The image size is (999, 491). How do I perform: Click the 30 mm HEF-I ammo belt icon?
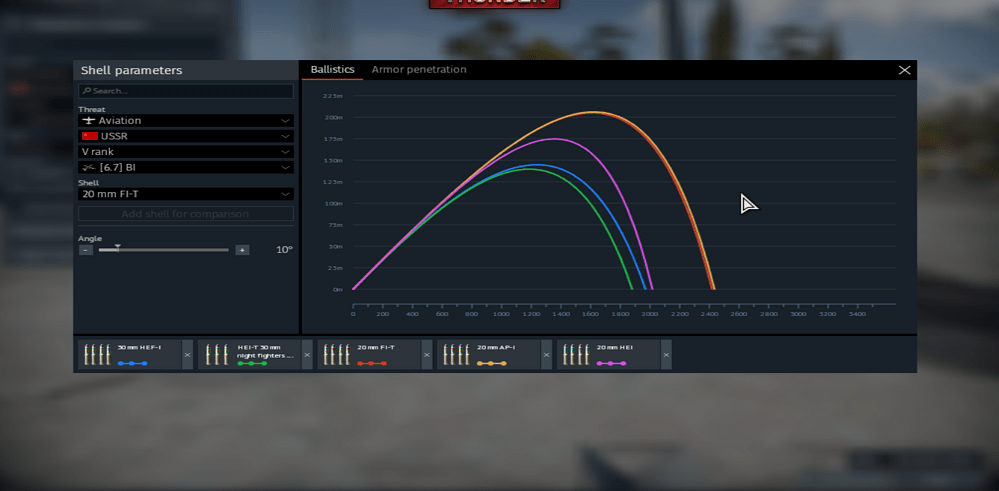(97, 355)
